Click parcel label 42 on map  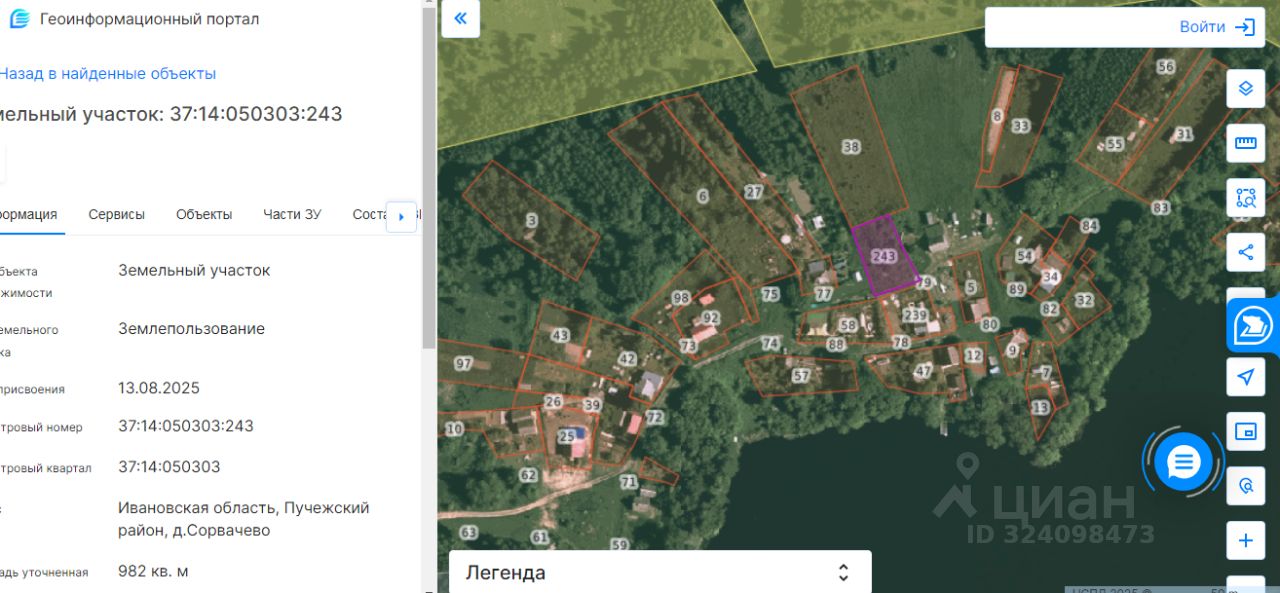click(x=627, y=359)
